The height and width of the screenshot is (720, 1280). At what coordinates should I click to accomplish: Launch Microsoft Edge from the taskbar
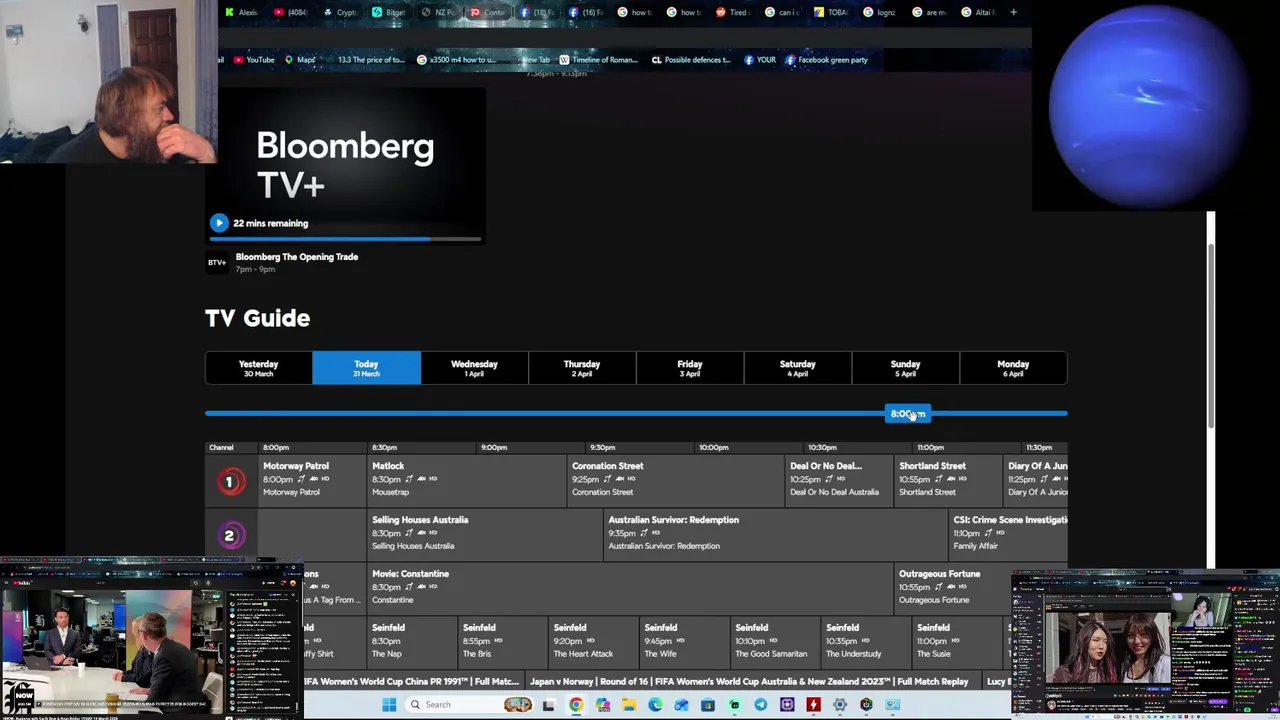tap(655, 705)
